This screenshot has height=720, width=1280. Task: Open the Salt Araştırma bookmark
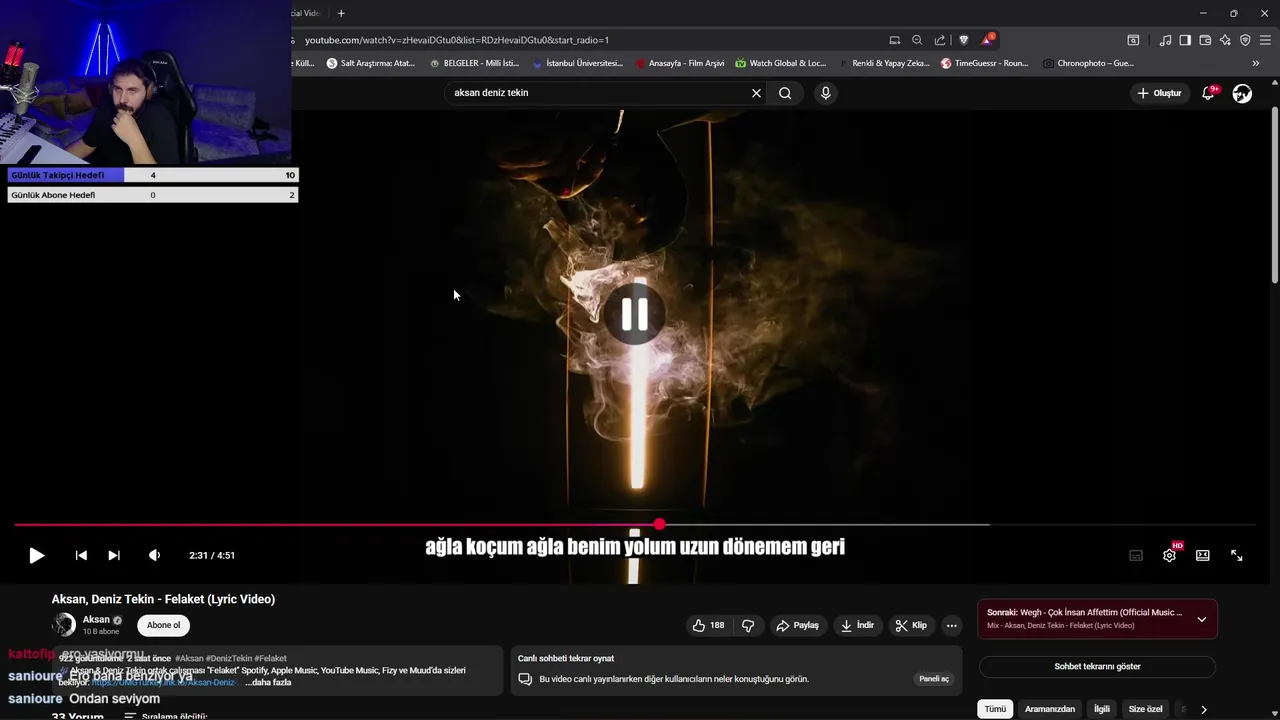coord(371,63)
